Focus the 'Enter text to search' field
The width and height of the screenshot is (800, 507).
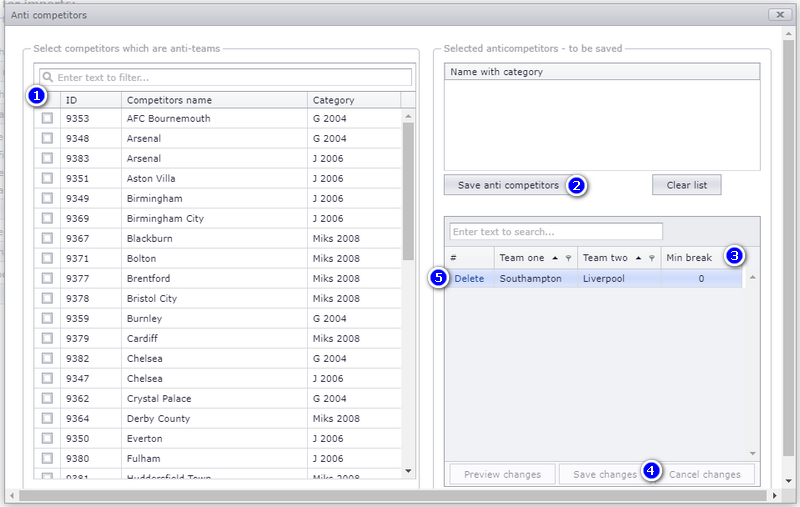(556, 232)
